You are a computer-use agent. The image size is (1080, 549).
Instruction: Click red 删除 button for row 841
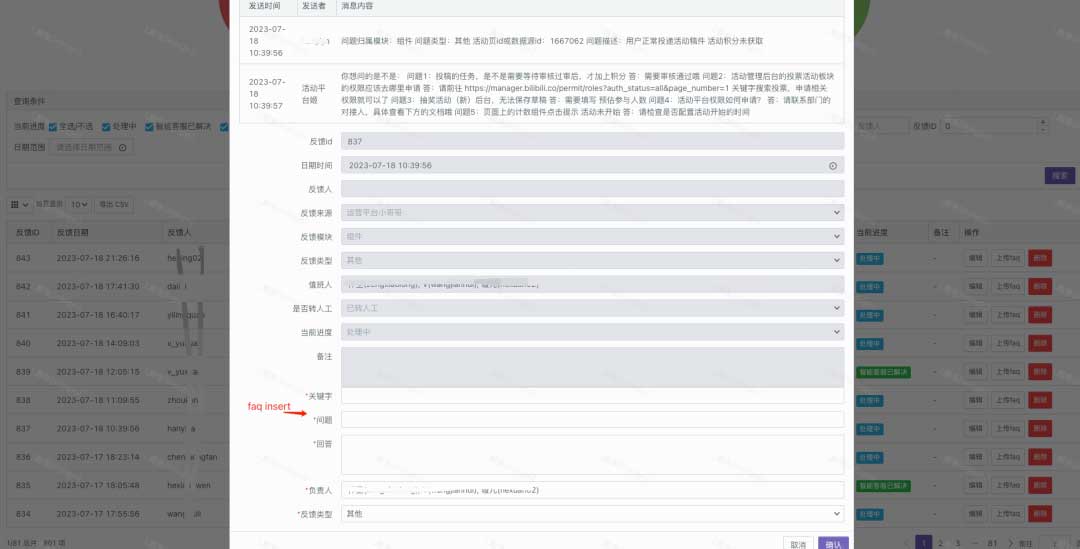(x=1040, y=315)
